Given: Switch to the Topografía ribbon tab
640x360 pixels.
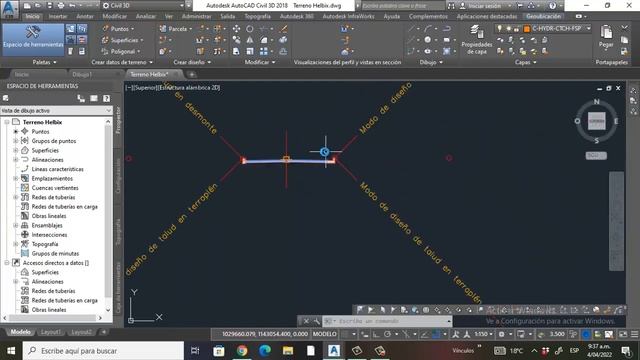Looking at the screenshot, I should (x=258, y=17).
